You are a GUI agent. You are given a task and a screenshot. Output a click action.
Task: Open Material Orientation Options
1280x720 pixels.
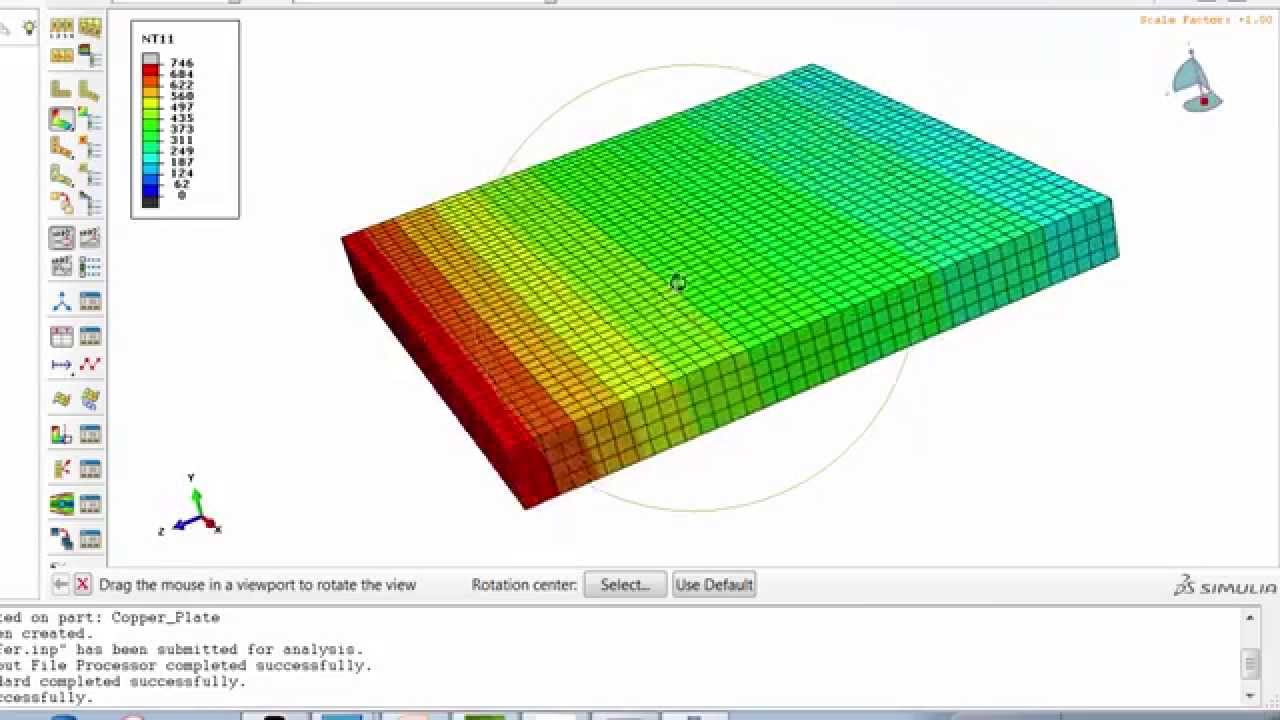[89, 176]
